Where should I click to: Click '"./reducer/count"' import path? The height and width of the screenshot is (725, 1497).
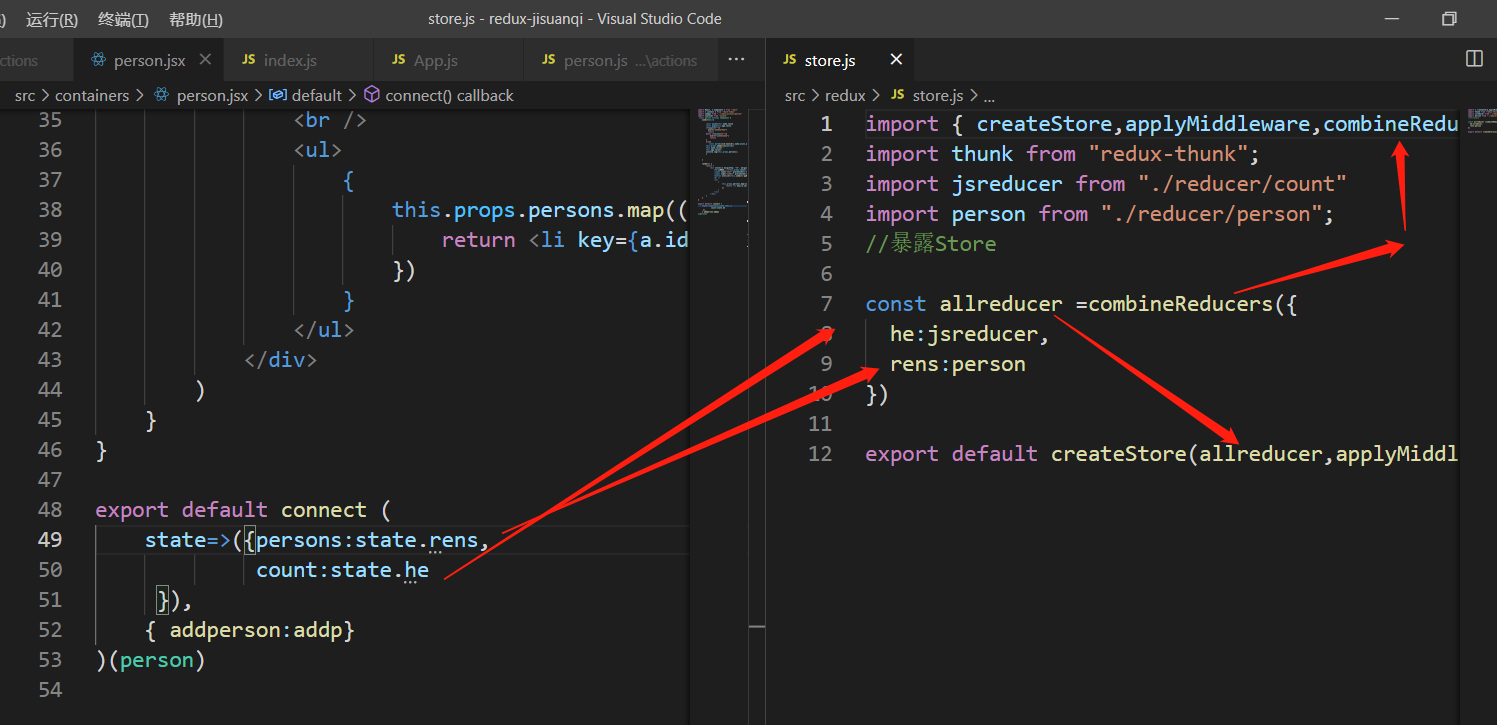(1243, 184)
